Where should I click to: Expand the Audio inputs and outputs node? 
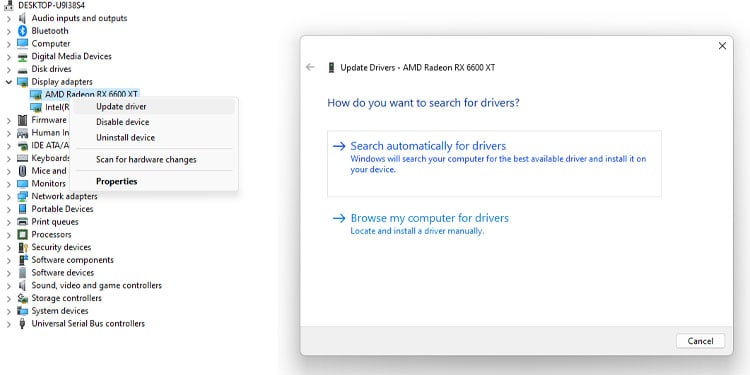click(9, 18)
